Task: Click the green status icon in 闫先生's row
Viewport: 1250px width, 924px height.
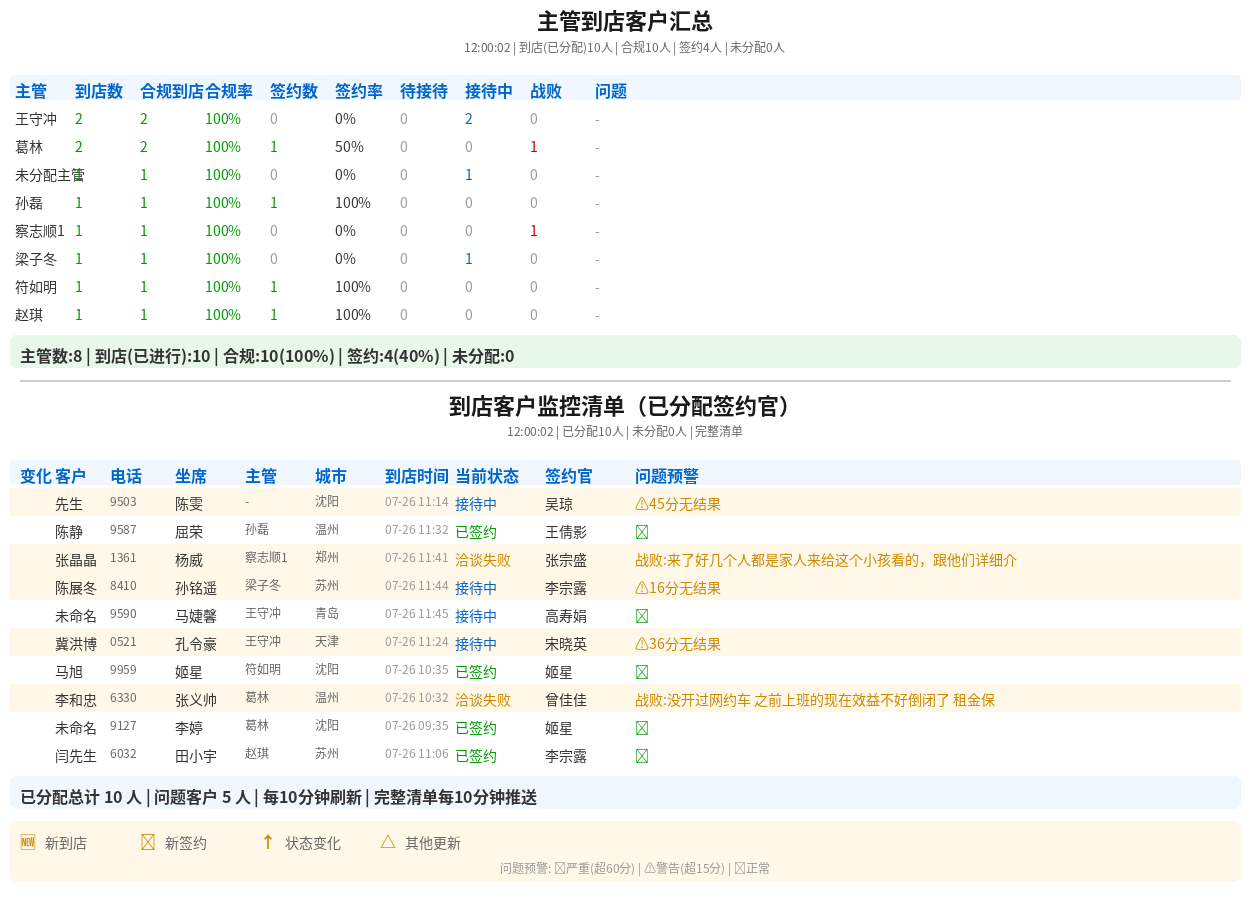Action: click(x=642, y=756)
